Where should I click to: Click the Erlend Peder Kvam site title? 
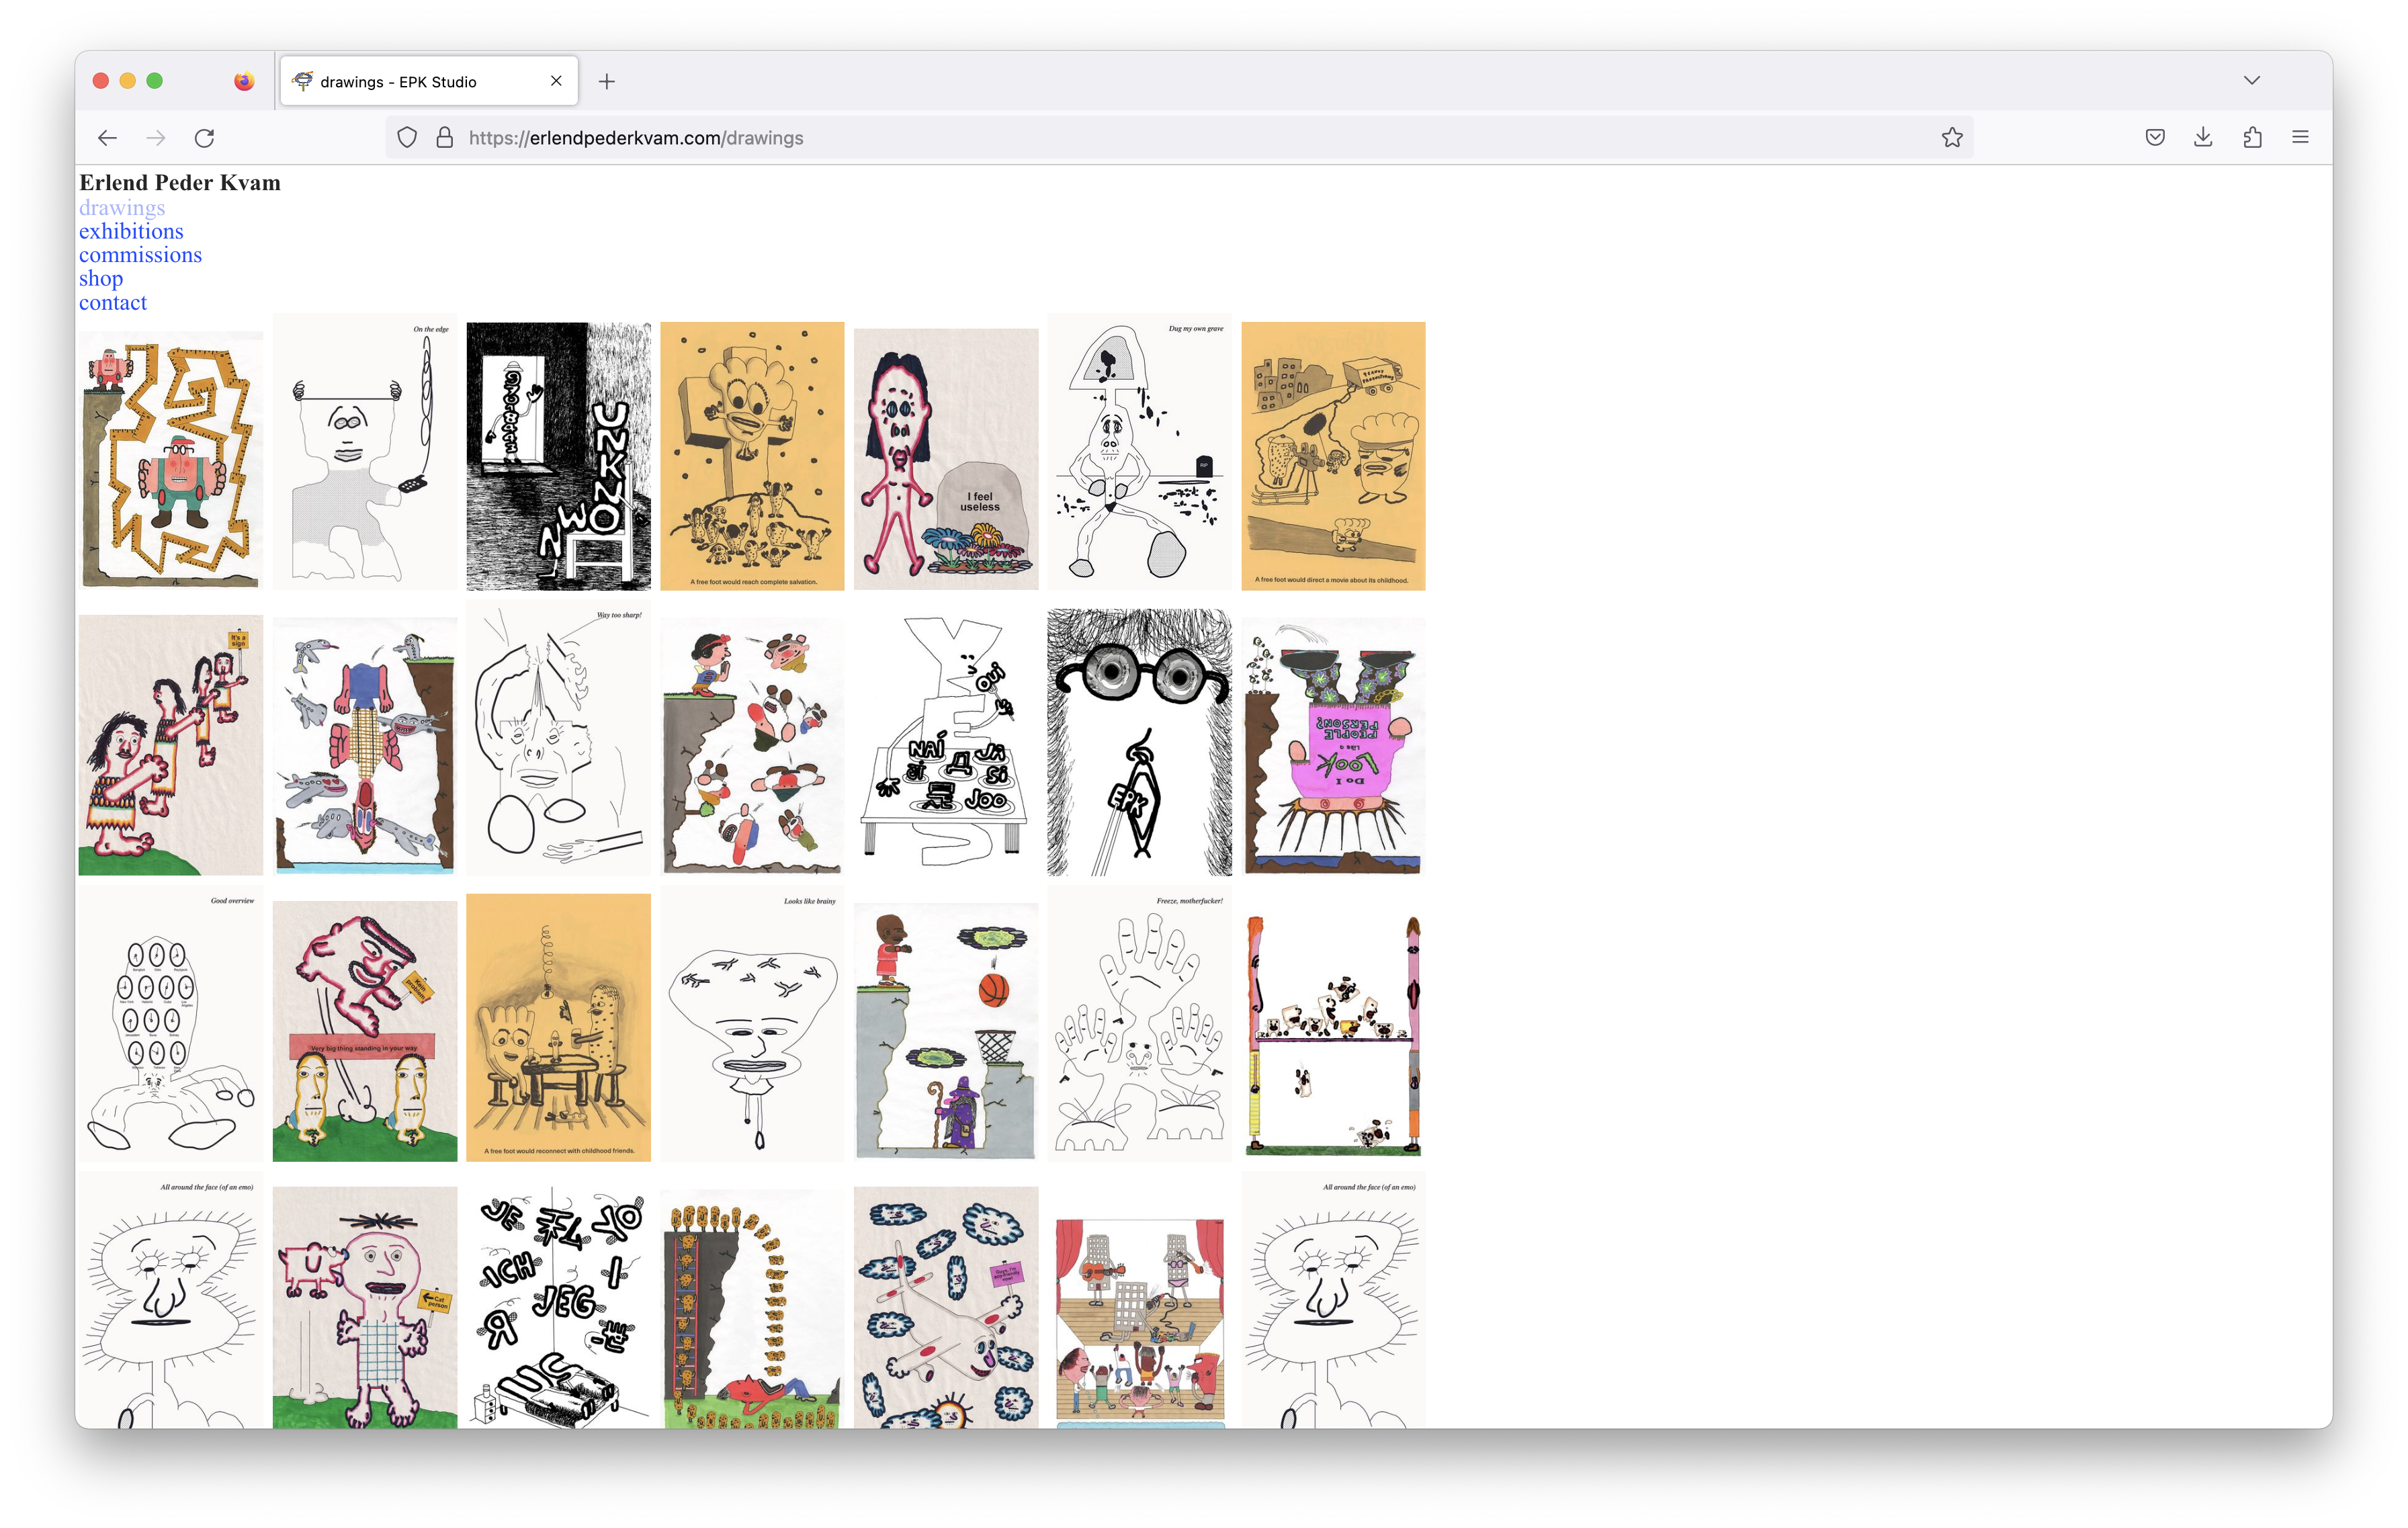180,182
